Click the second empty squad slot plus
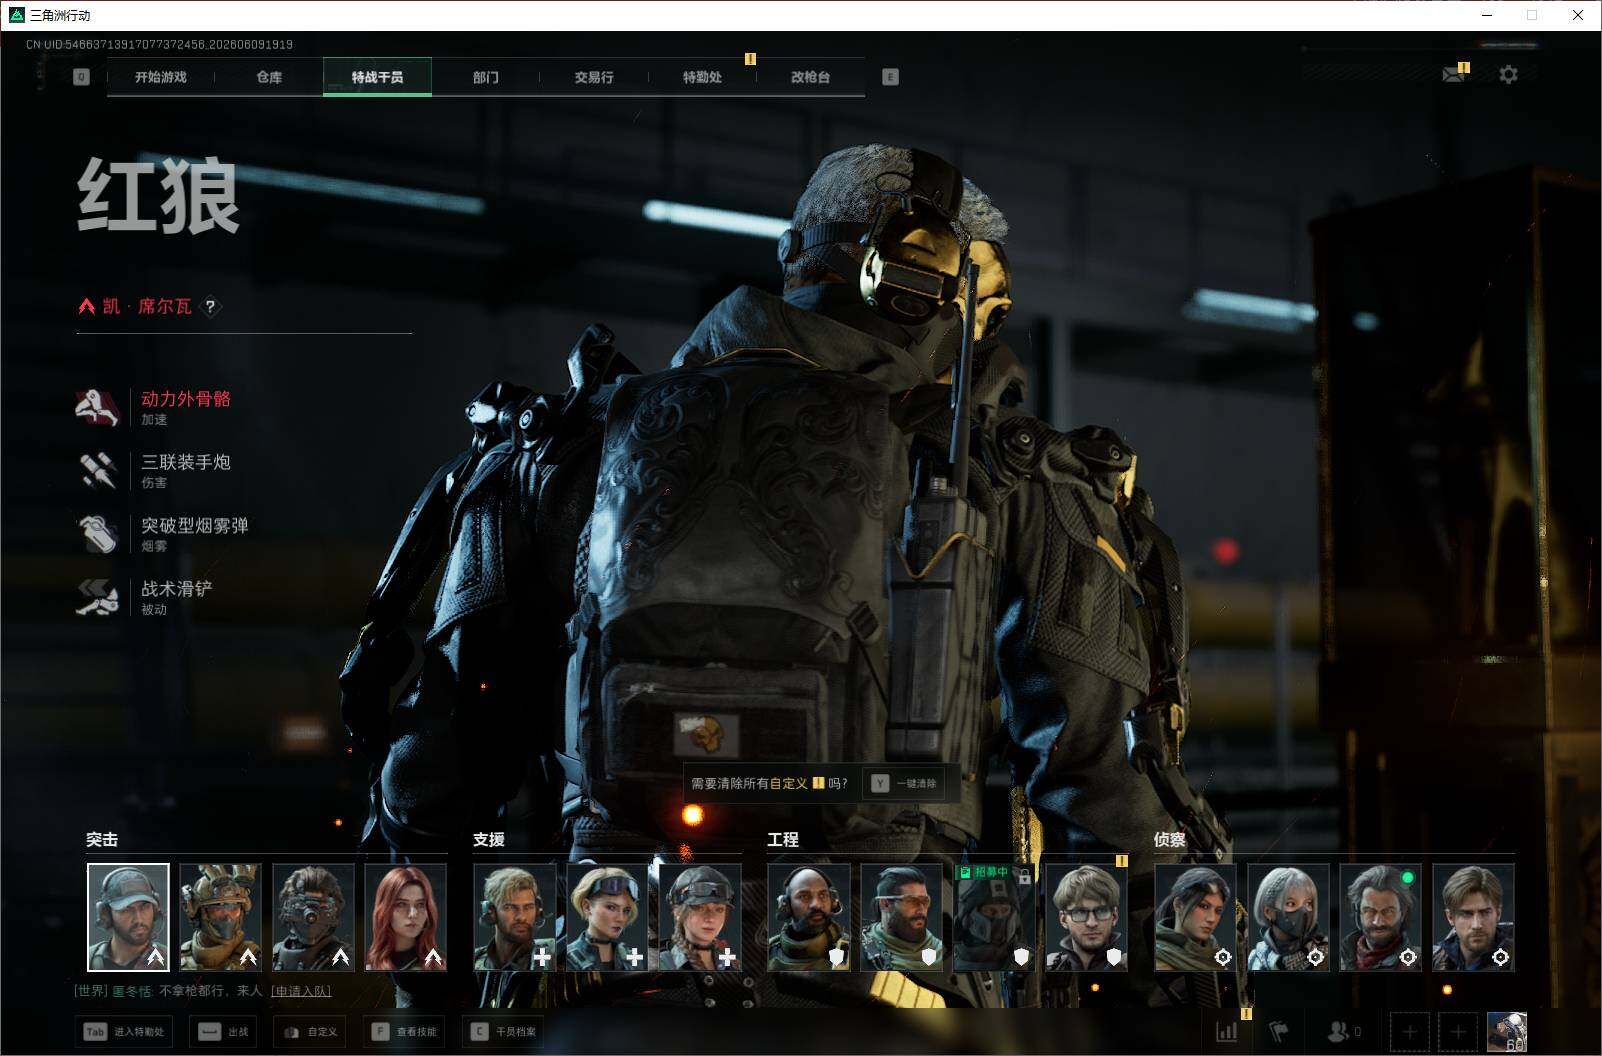This screenshot has height=1056, width=1602. (x=1457, y=1031)
